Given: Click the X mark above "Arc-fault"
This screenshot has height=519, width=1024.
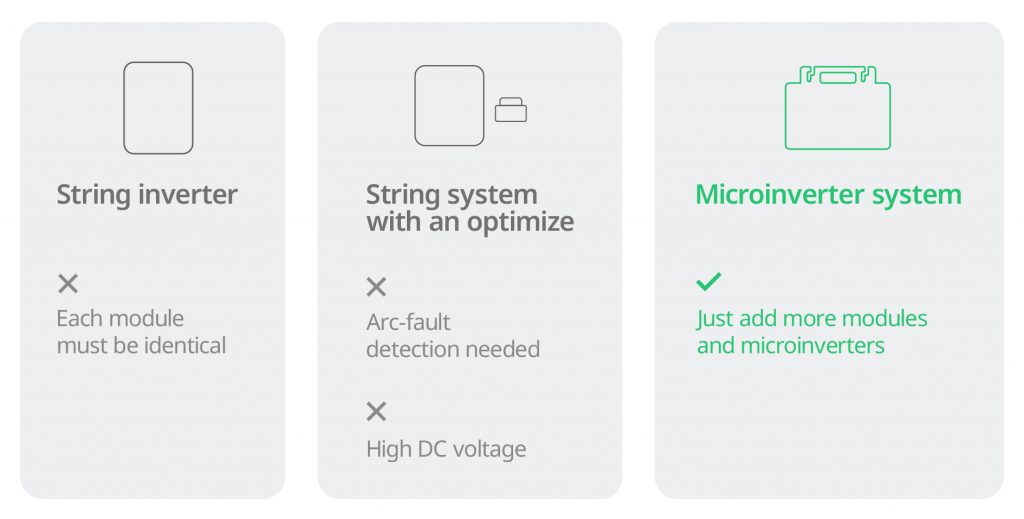Looking at the screenshot, I should (376, 288).
